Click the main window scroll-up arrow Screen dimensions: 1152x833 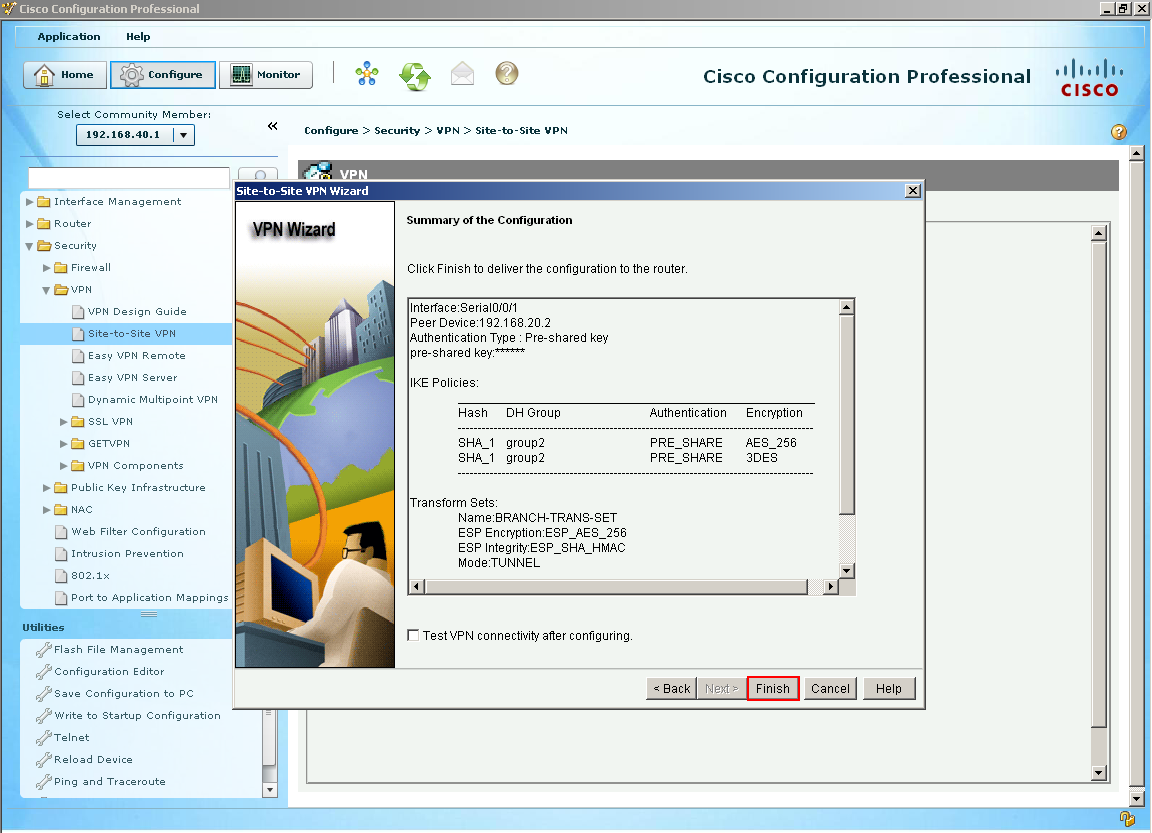[x=1137, y=154]
